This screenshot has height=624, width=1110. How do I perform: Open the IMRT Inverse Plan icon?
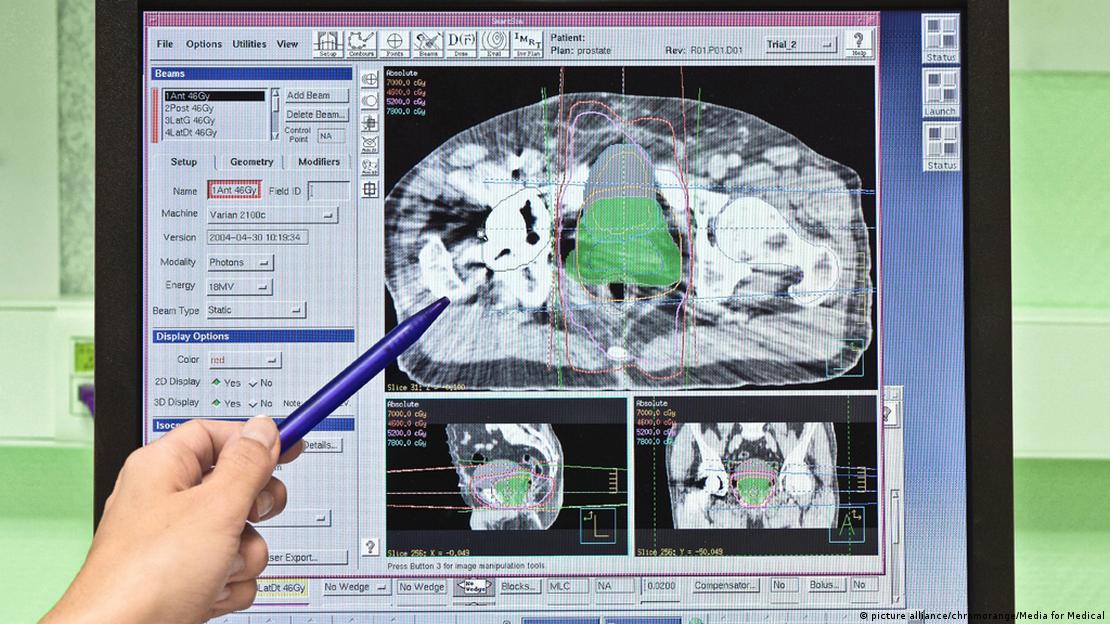[528, 44]
